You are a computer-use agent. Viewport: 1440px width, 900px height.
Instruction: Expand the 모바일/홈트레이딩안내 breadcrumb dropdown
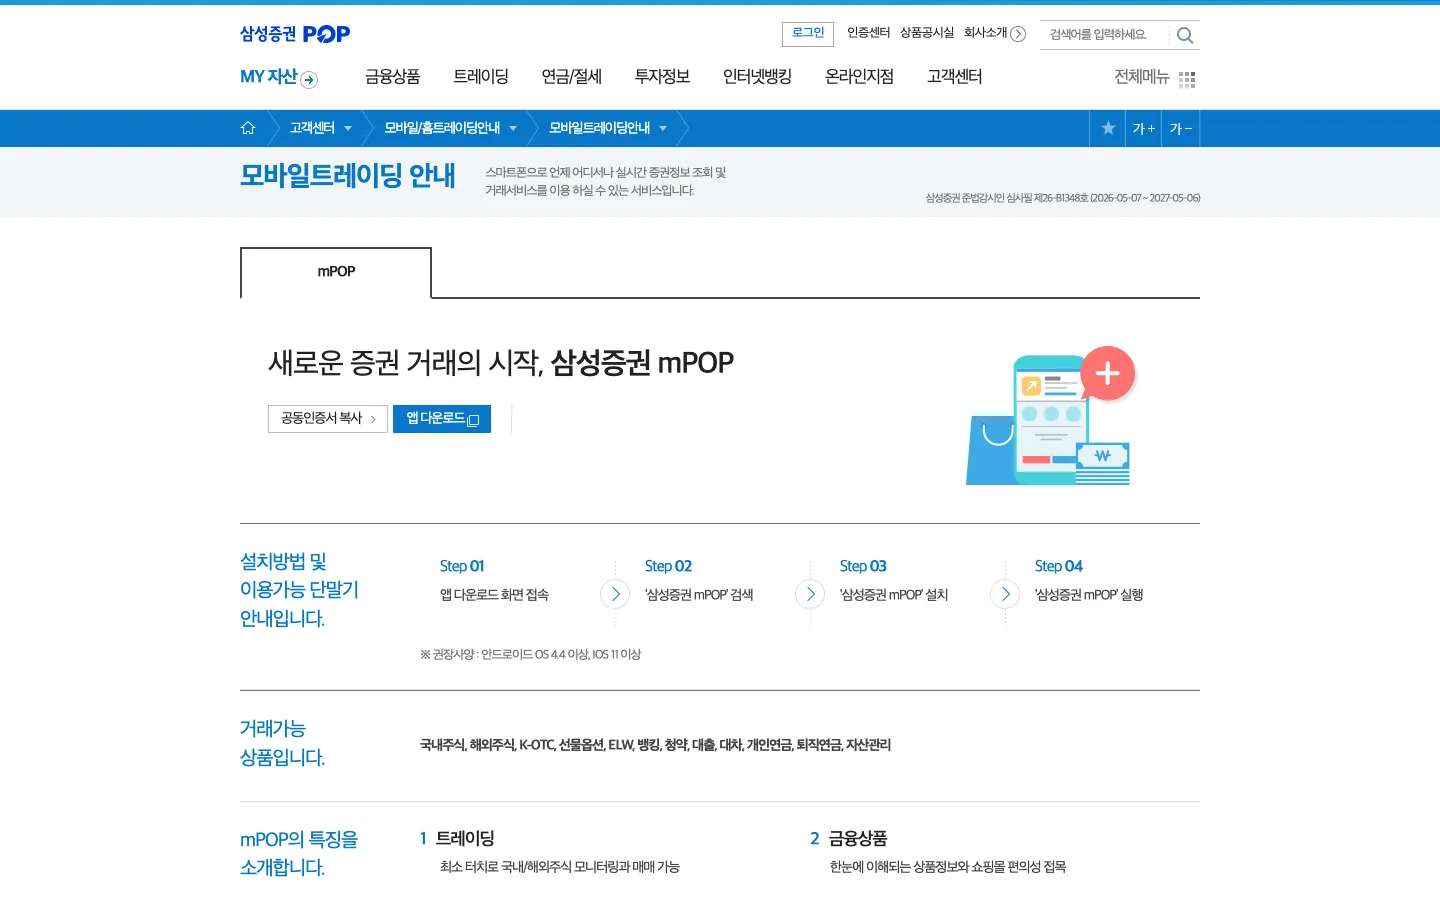click(x=513, y=128)
